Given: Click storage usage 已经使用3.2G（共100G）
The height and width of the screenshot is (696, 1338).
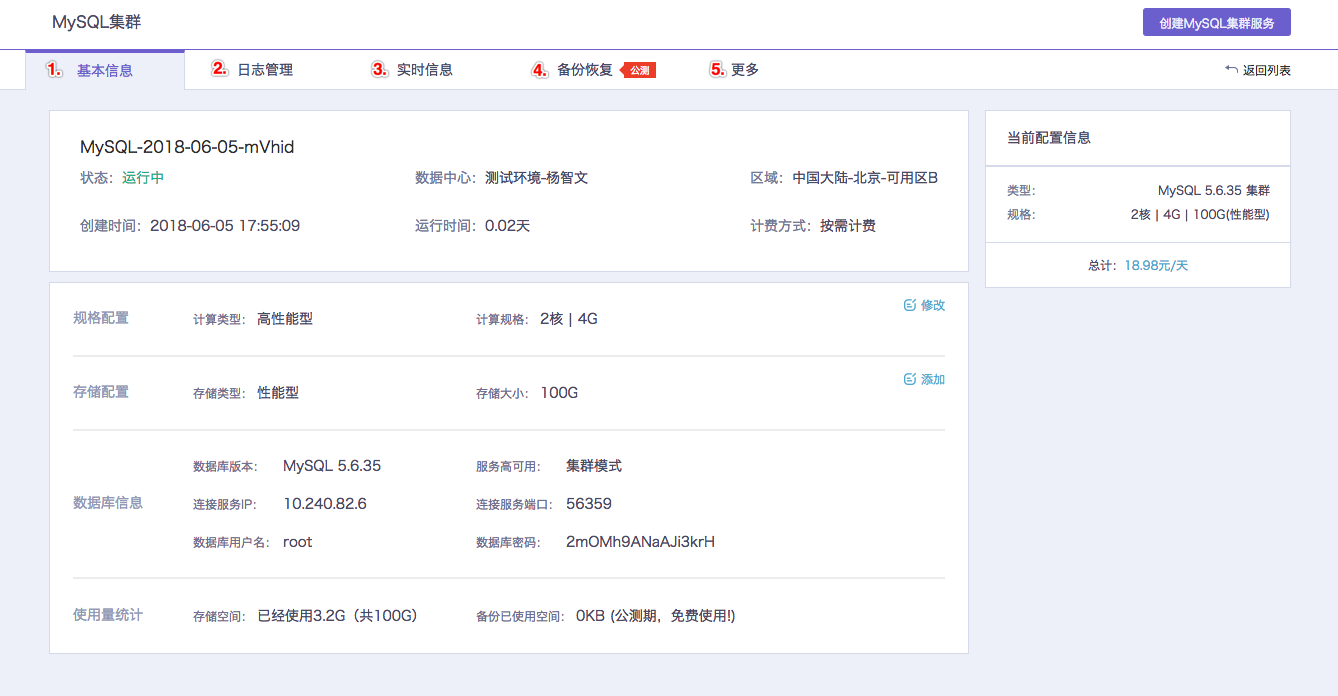Looking at the screenshot, I should (x=337, y=616).
